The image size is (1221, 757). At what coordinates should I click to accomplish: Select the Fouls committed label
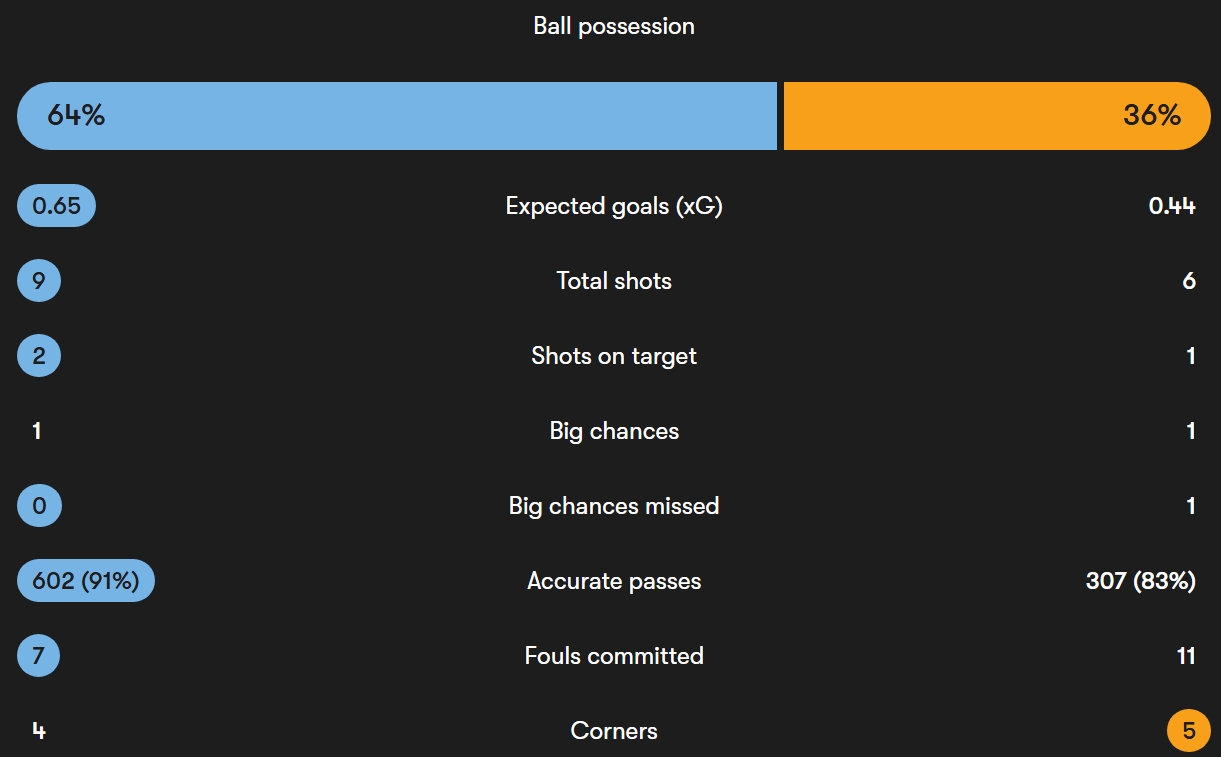pos(614,656)
